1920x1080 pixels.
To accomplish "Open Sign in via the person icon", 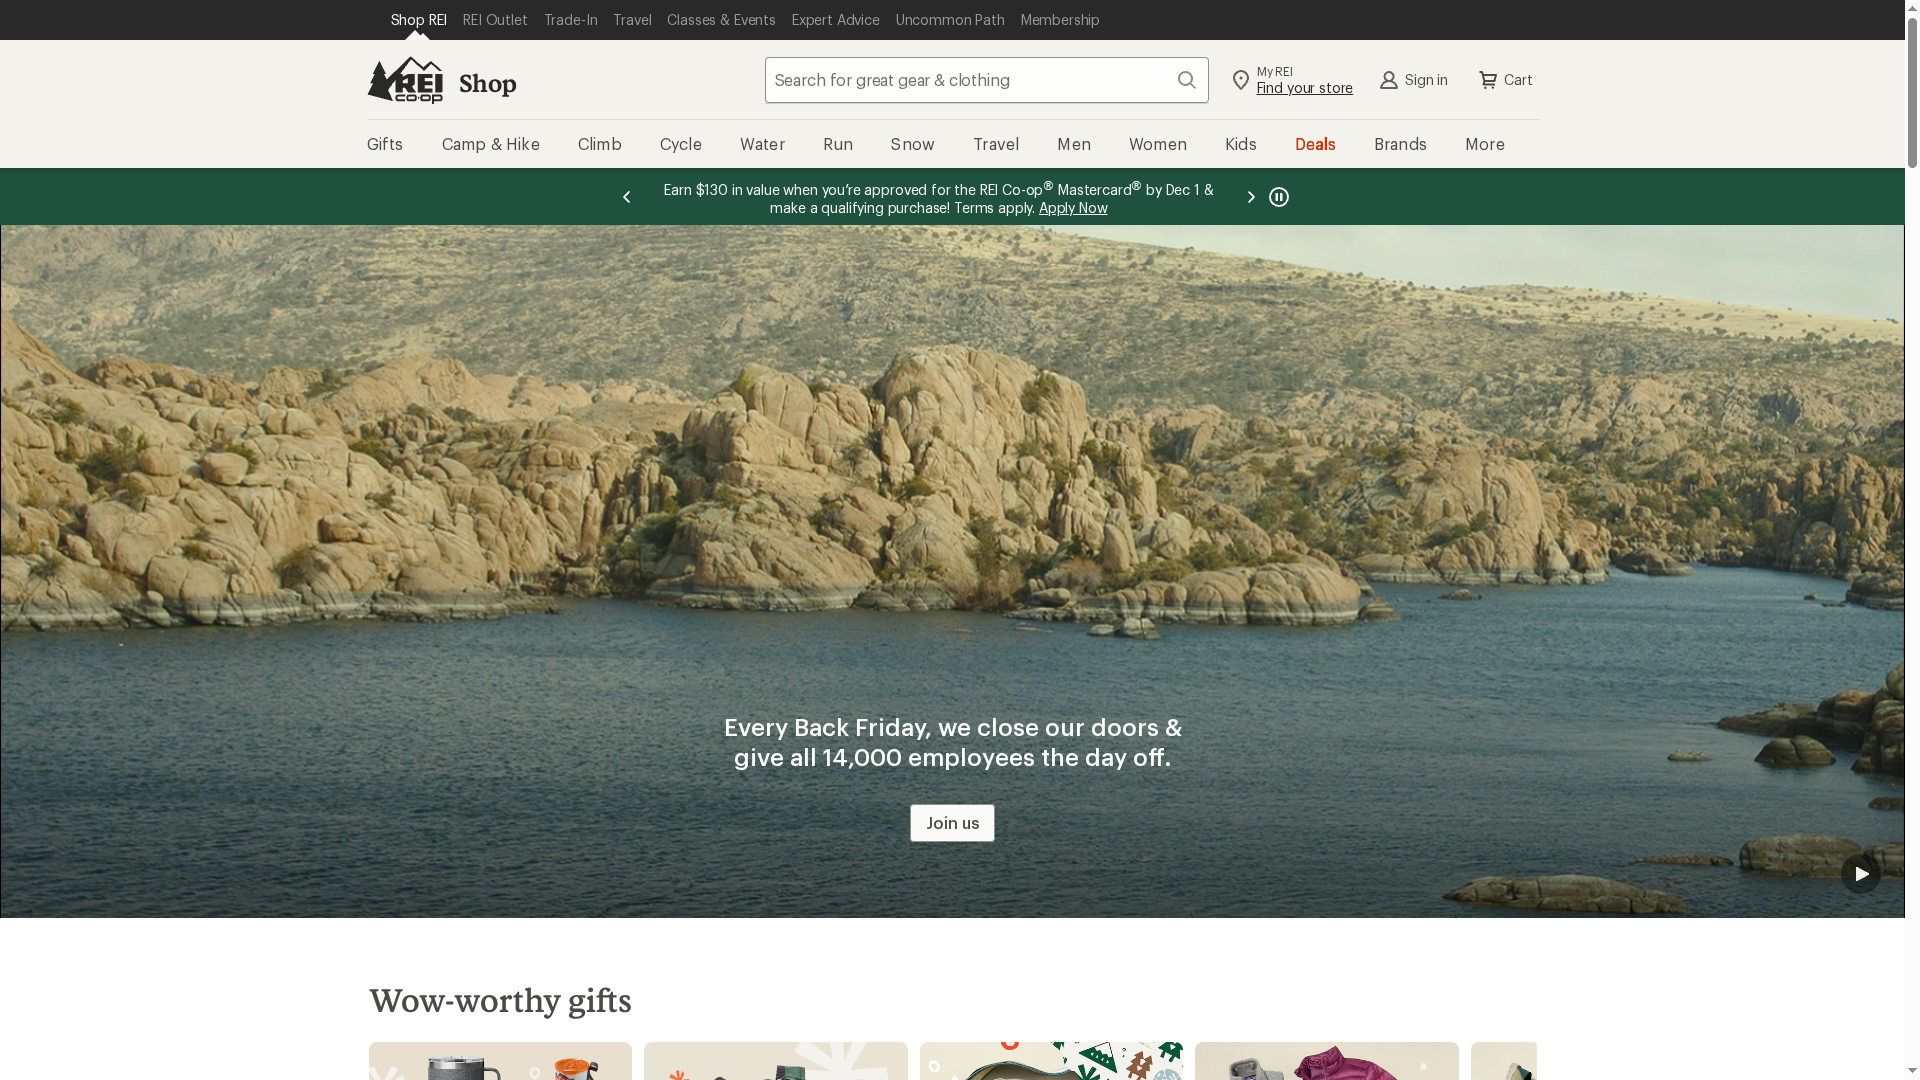I will 1389,80.
